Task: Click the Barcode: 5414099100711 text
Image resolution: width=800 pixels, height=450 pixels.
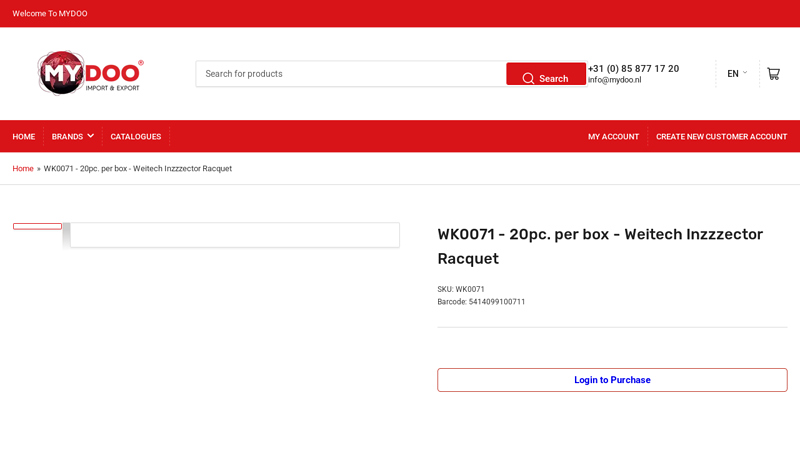Action: tap(481, 302)
